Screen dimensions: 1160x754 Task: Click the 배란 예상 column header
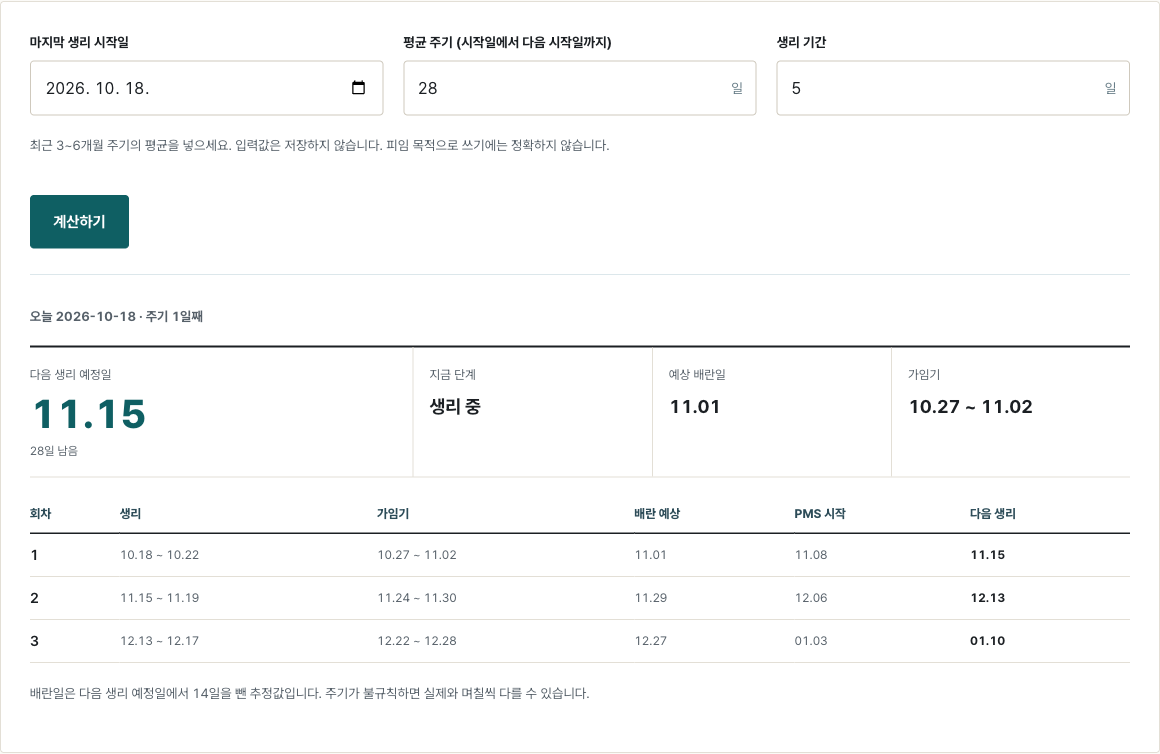coord(657,514)
